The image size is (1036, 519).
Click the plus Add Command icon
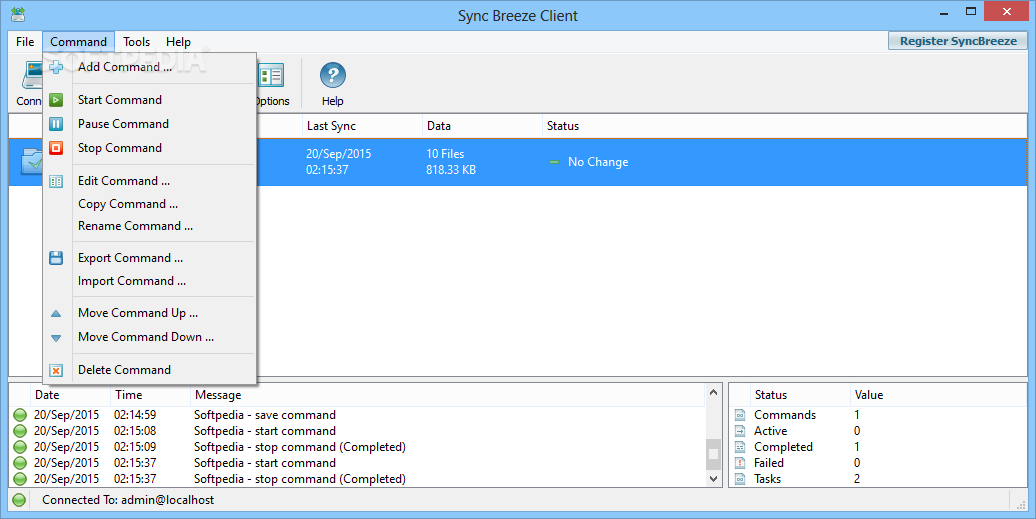pyautogui.click(x=56, y=67)
